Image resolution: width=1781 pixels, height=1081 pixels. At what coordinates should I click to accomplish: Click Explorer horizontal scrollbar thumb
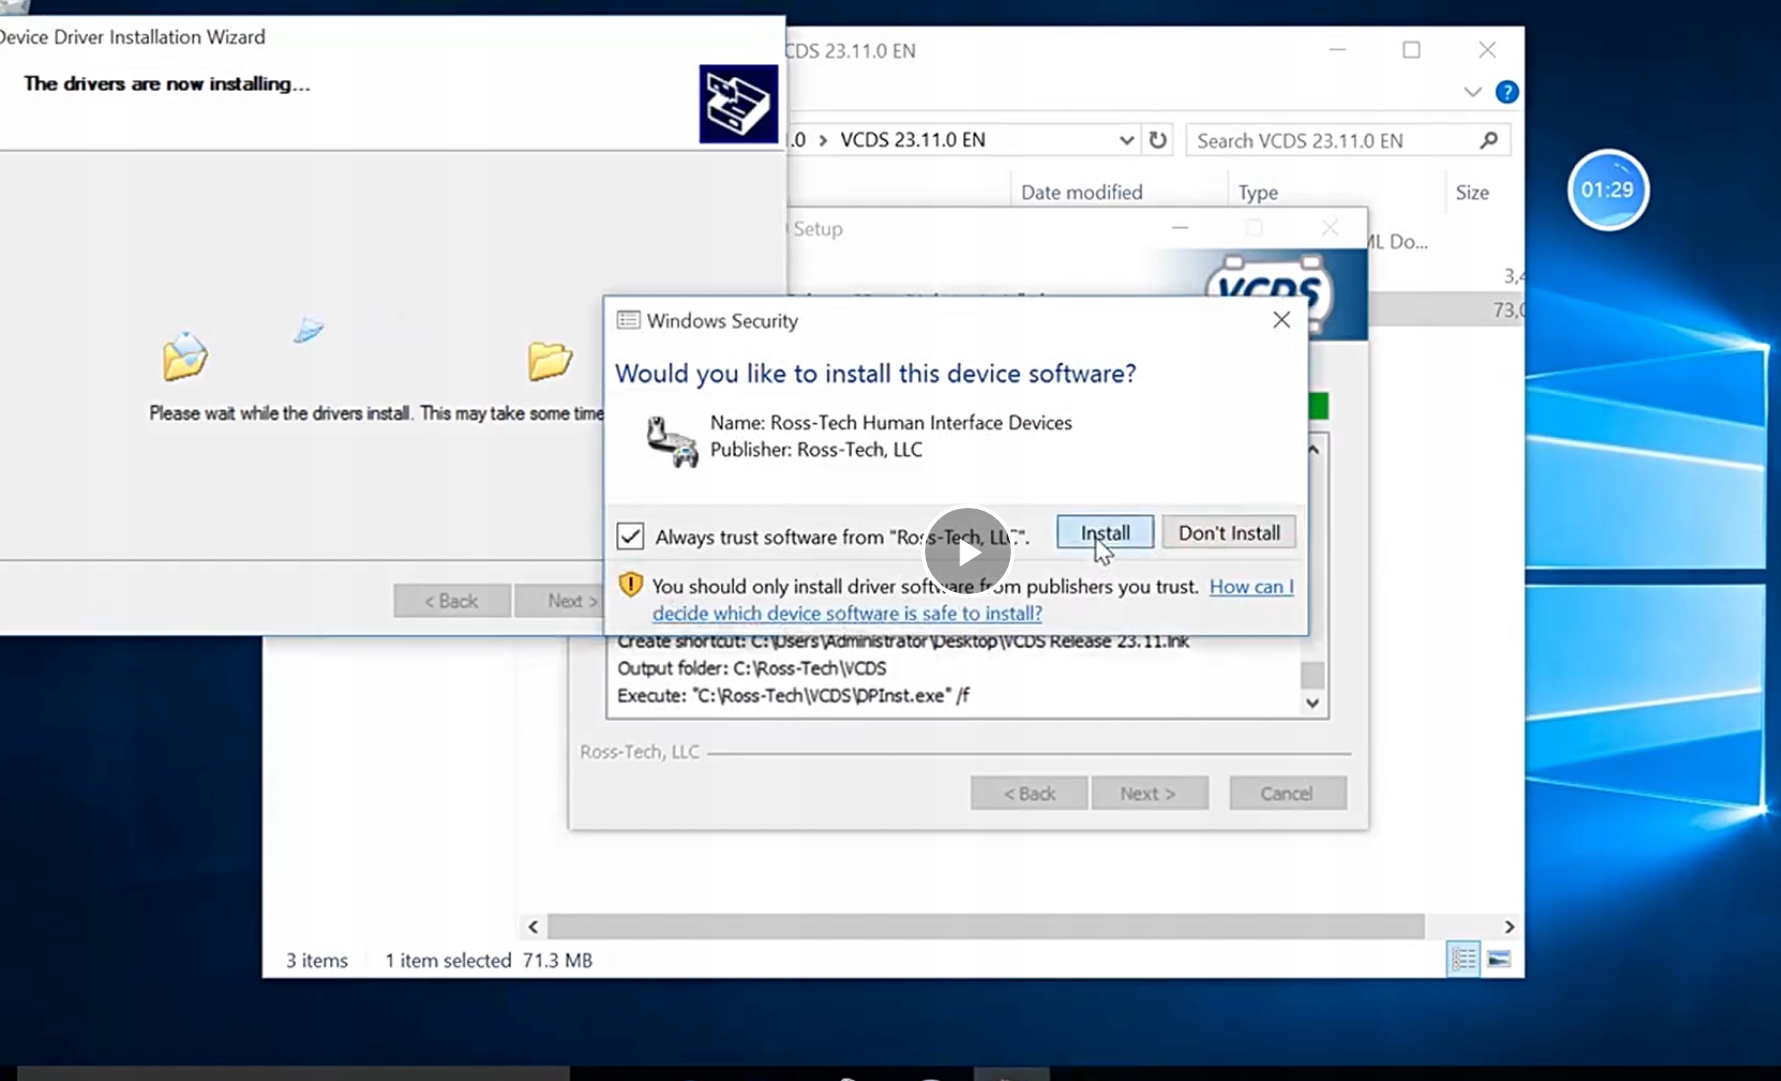(x=986, y=927)
